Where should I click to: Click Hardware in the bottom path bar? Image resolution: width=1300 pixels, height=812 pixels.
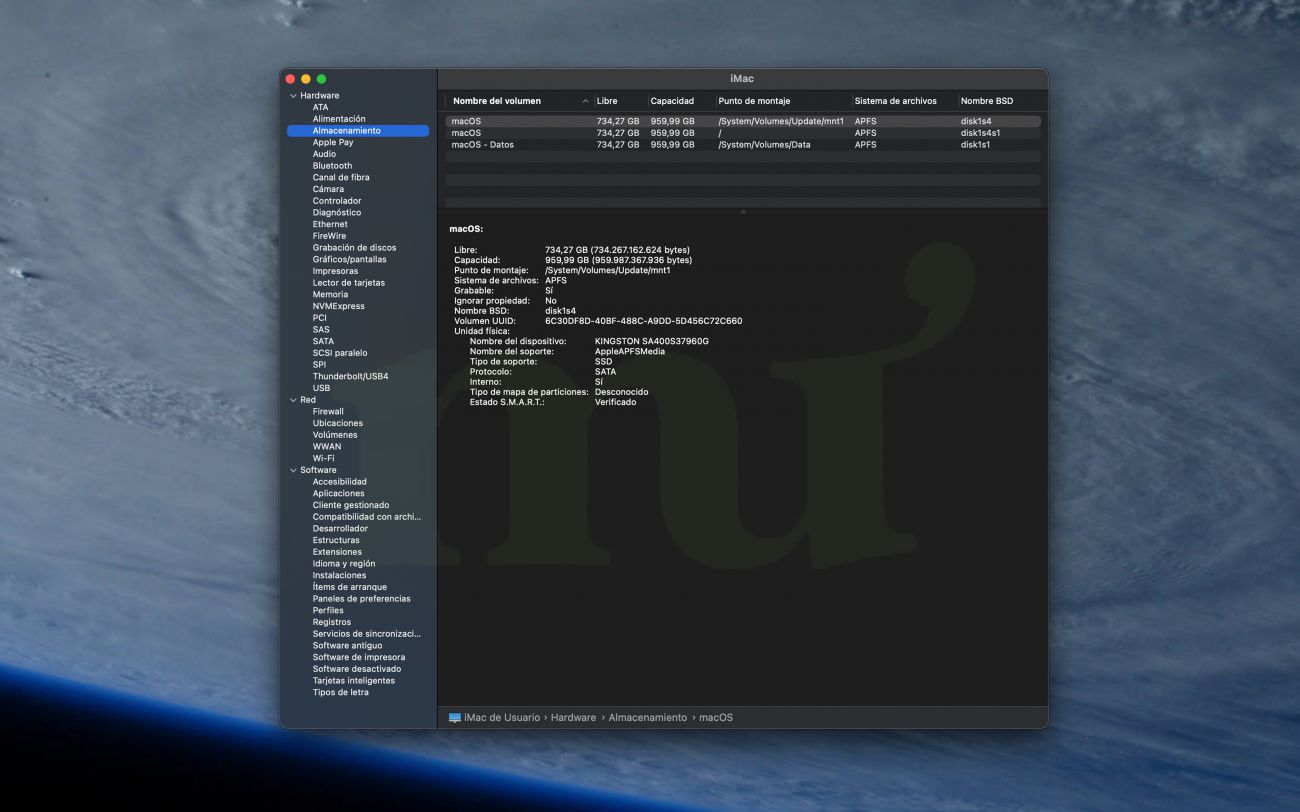pos(573,718)
